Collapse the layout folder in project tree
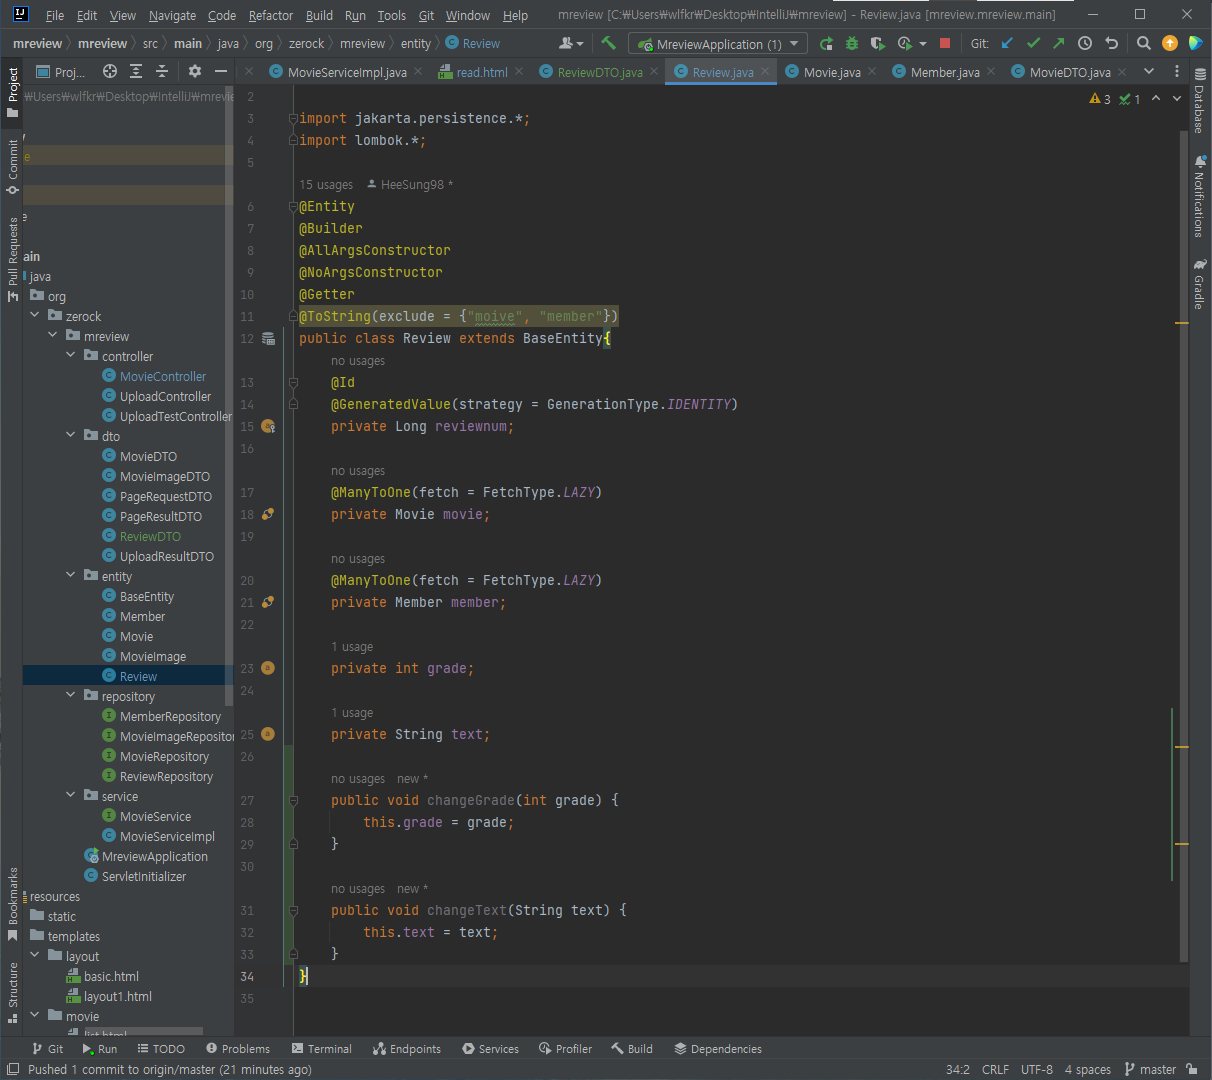This screenshot has height=1080, width=1212. (35, 955)
